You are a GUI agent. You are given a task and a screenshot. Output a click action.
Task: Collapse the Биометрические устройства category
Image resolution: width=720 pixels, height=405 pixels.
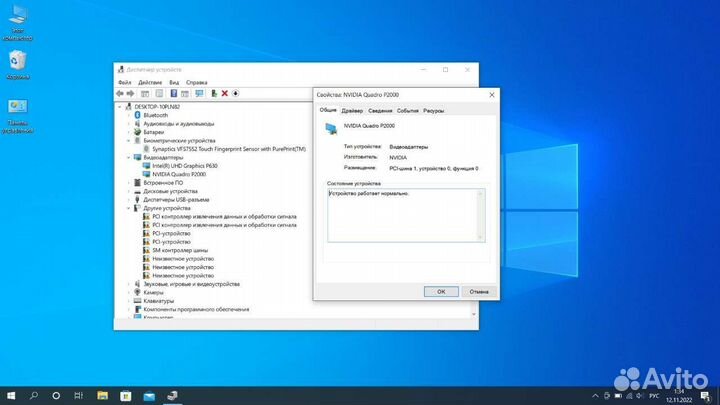pyautogui.click(x=129, y=141)
